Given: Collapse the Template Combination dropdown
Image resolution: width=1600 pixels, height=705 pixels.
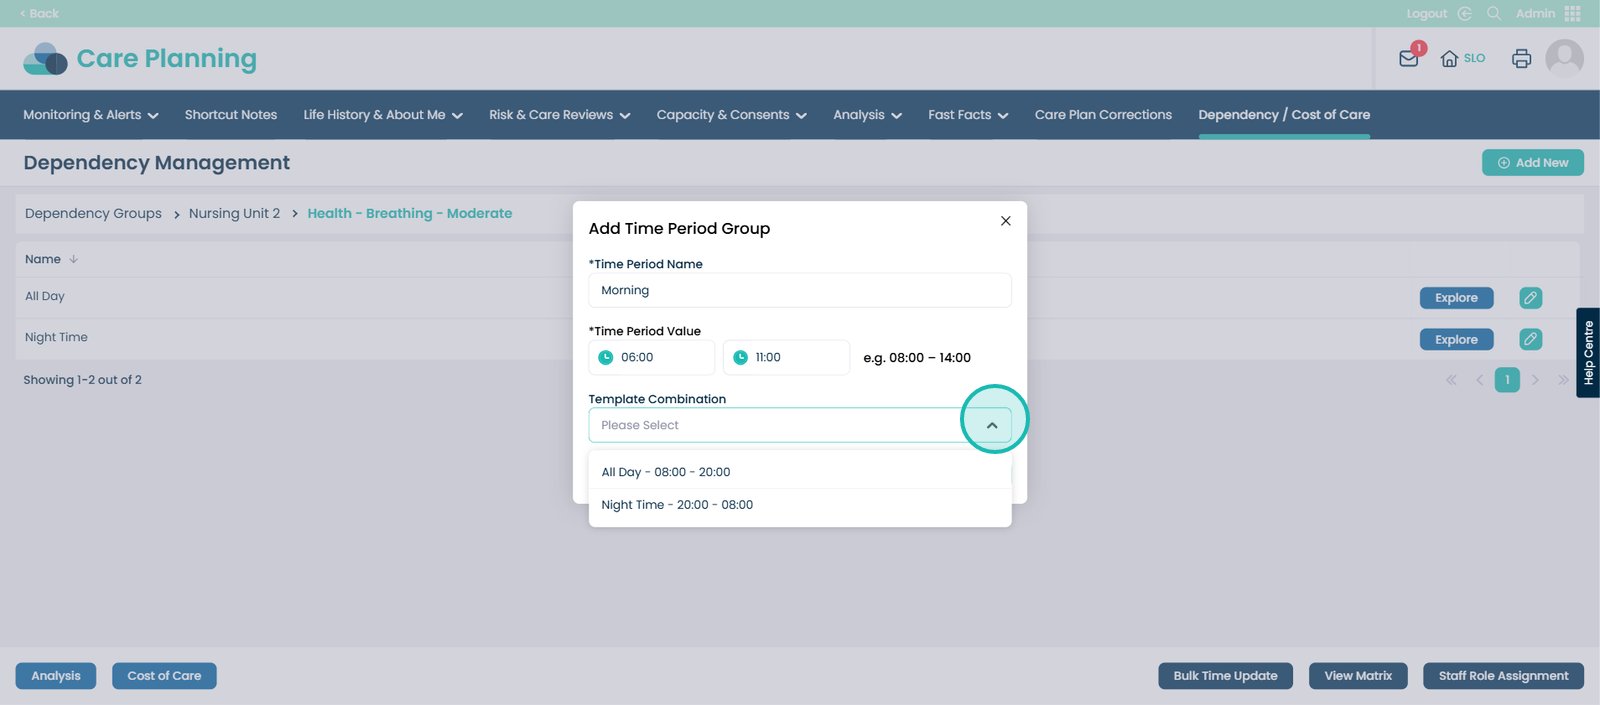Looking at the screenshot, I should [992, 426].
